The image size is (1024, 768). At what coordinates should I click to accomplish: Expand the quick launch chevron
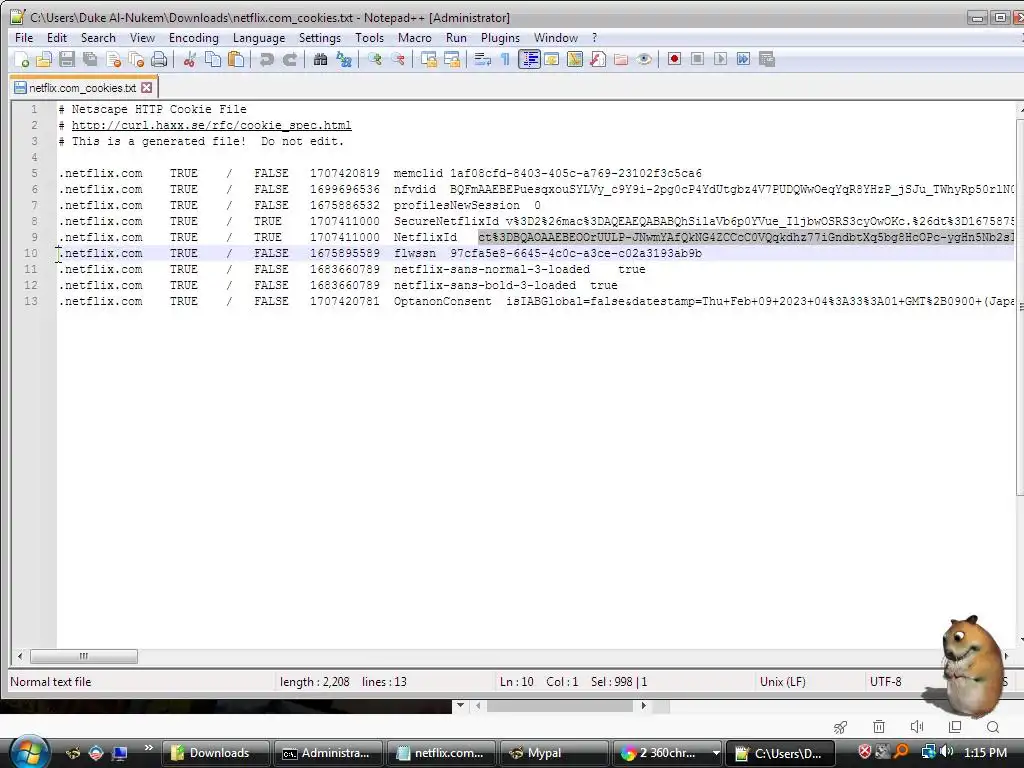pyautogui.click(x=149, y=748)
